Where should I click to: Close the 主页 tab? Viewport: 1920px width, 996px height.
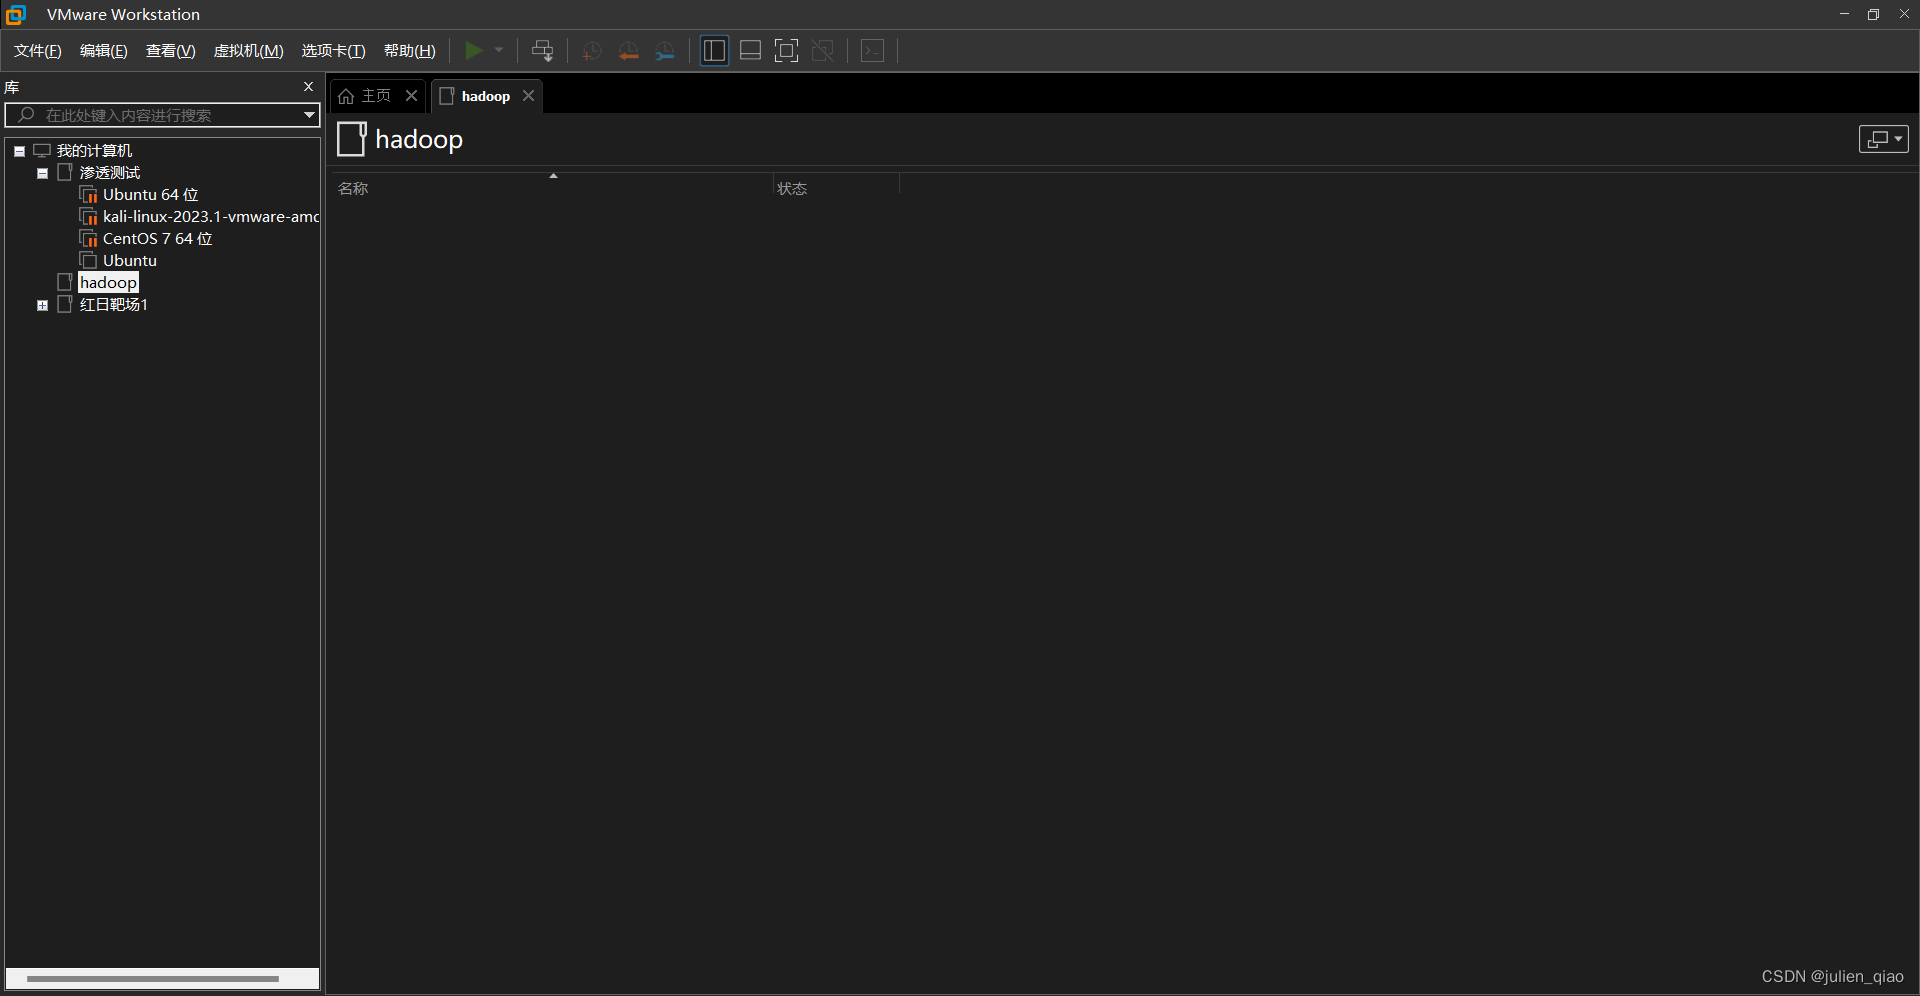click(411, 96)
